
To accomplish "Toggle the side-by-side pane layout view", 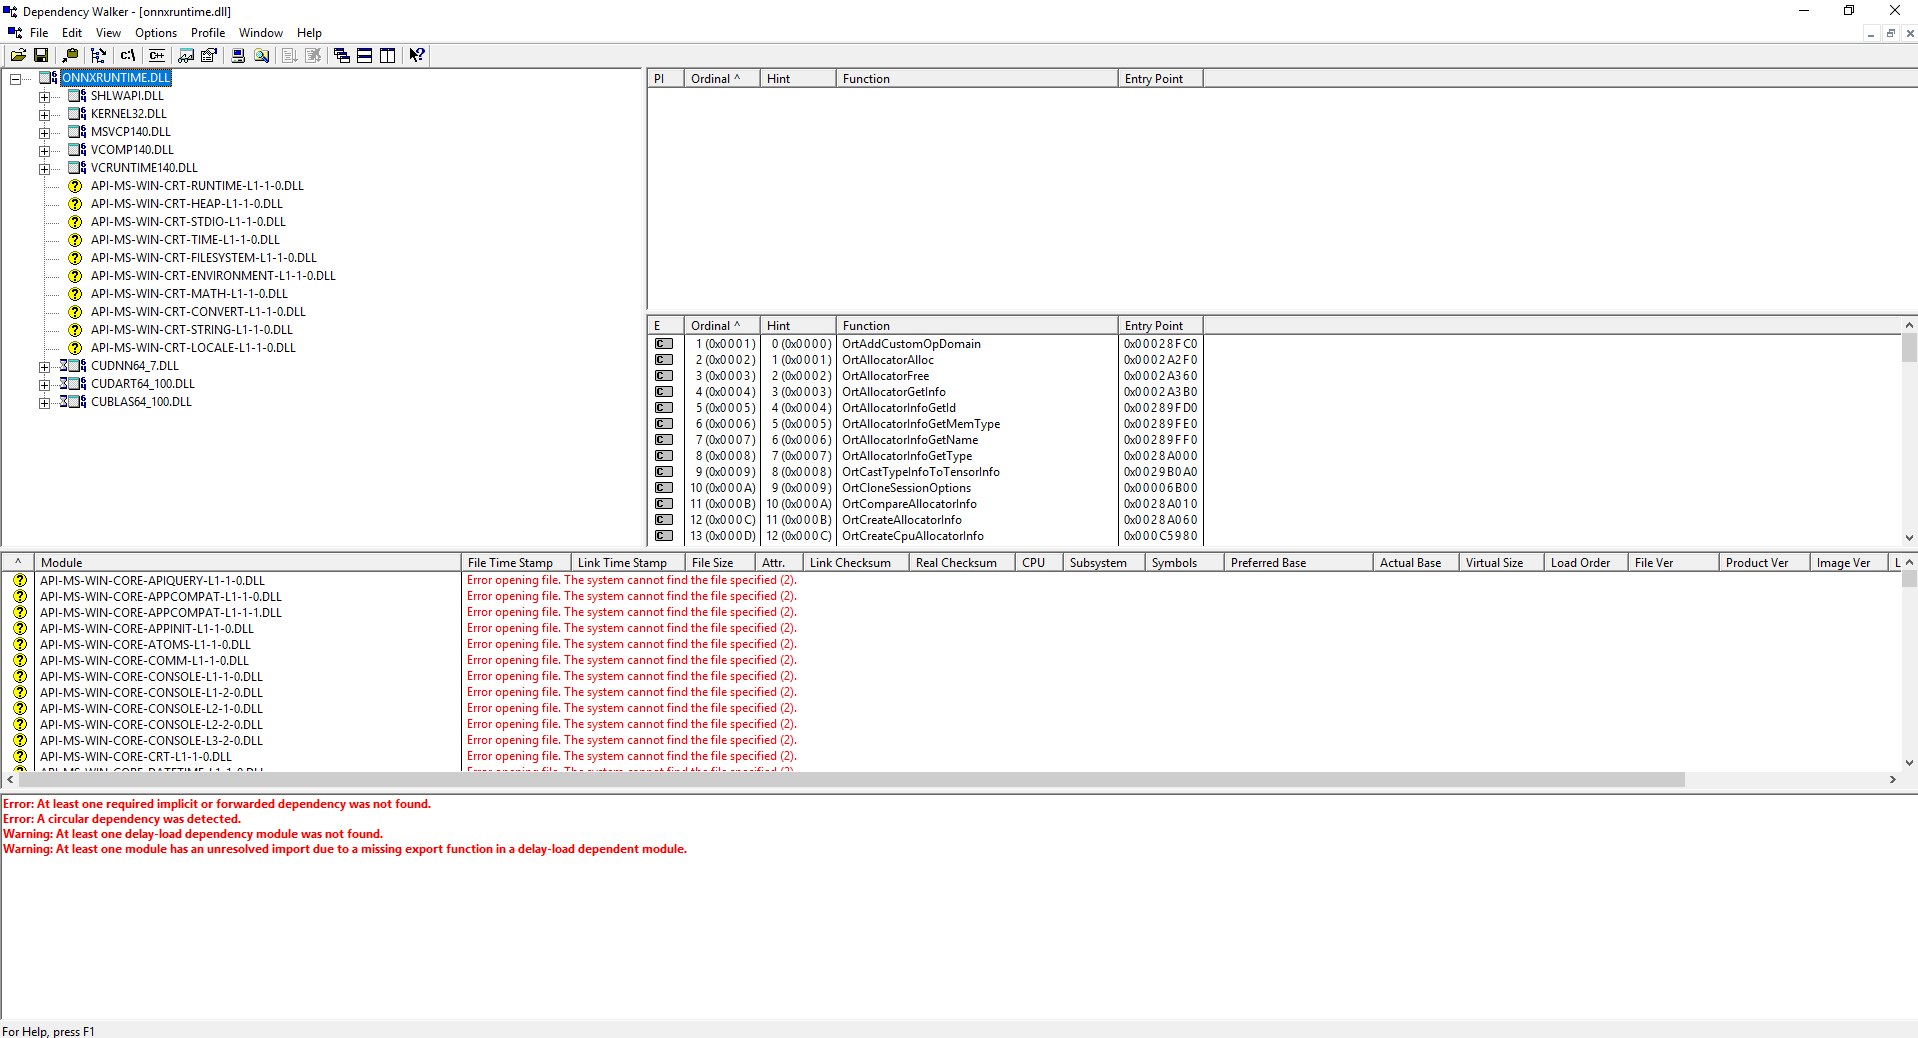I will click(388, 55).
